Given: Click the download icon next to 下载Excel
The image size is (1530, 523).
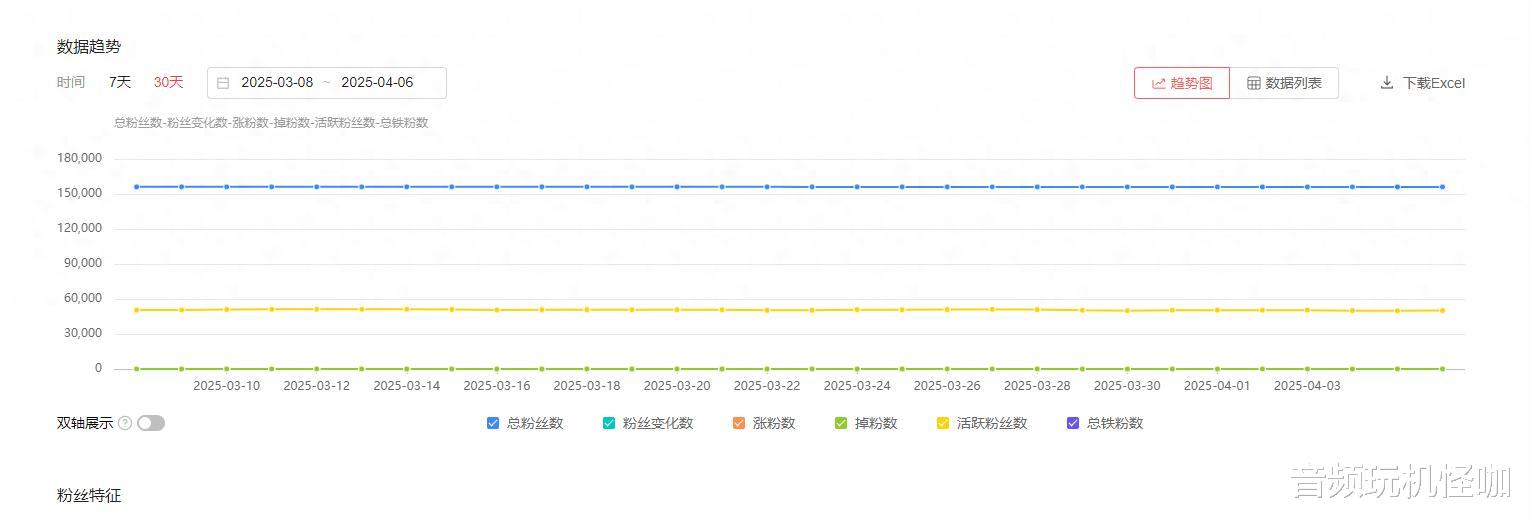Looking at the screenshot, I should [1387, 83].
